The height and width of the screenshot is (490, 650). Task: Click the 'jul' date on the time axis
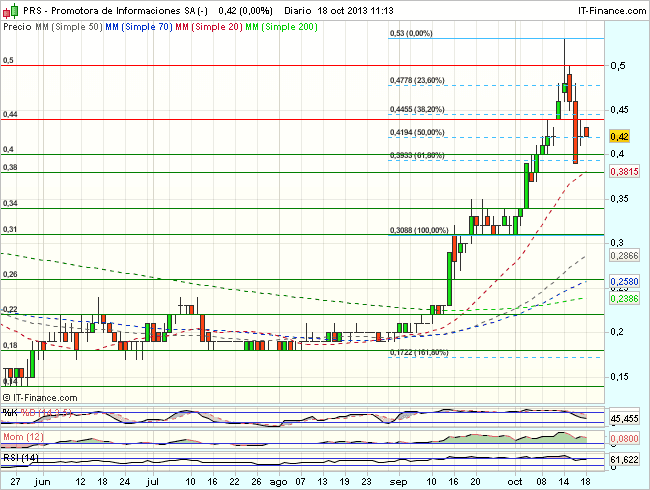point(153,481)
